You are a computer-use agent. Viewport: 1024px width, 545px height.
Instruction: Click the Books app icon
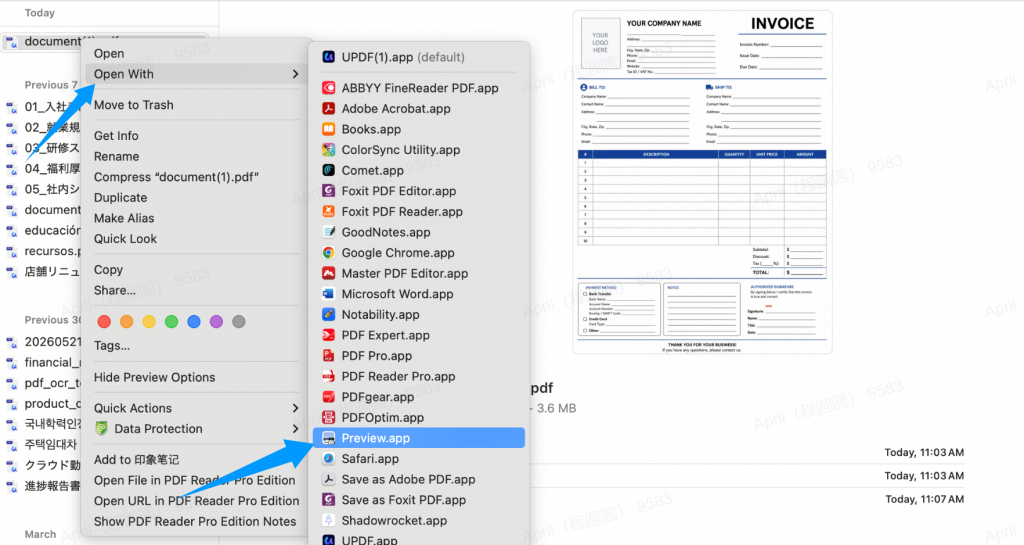[328, 129]
